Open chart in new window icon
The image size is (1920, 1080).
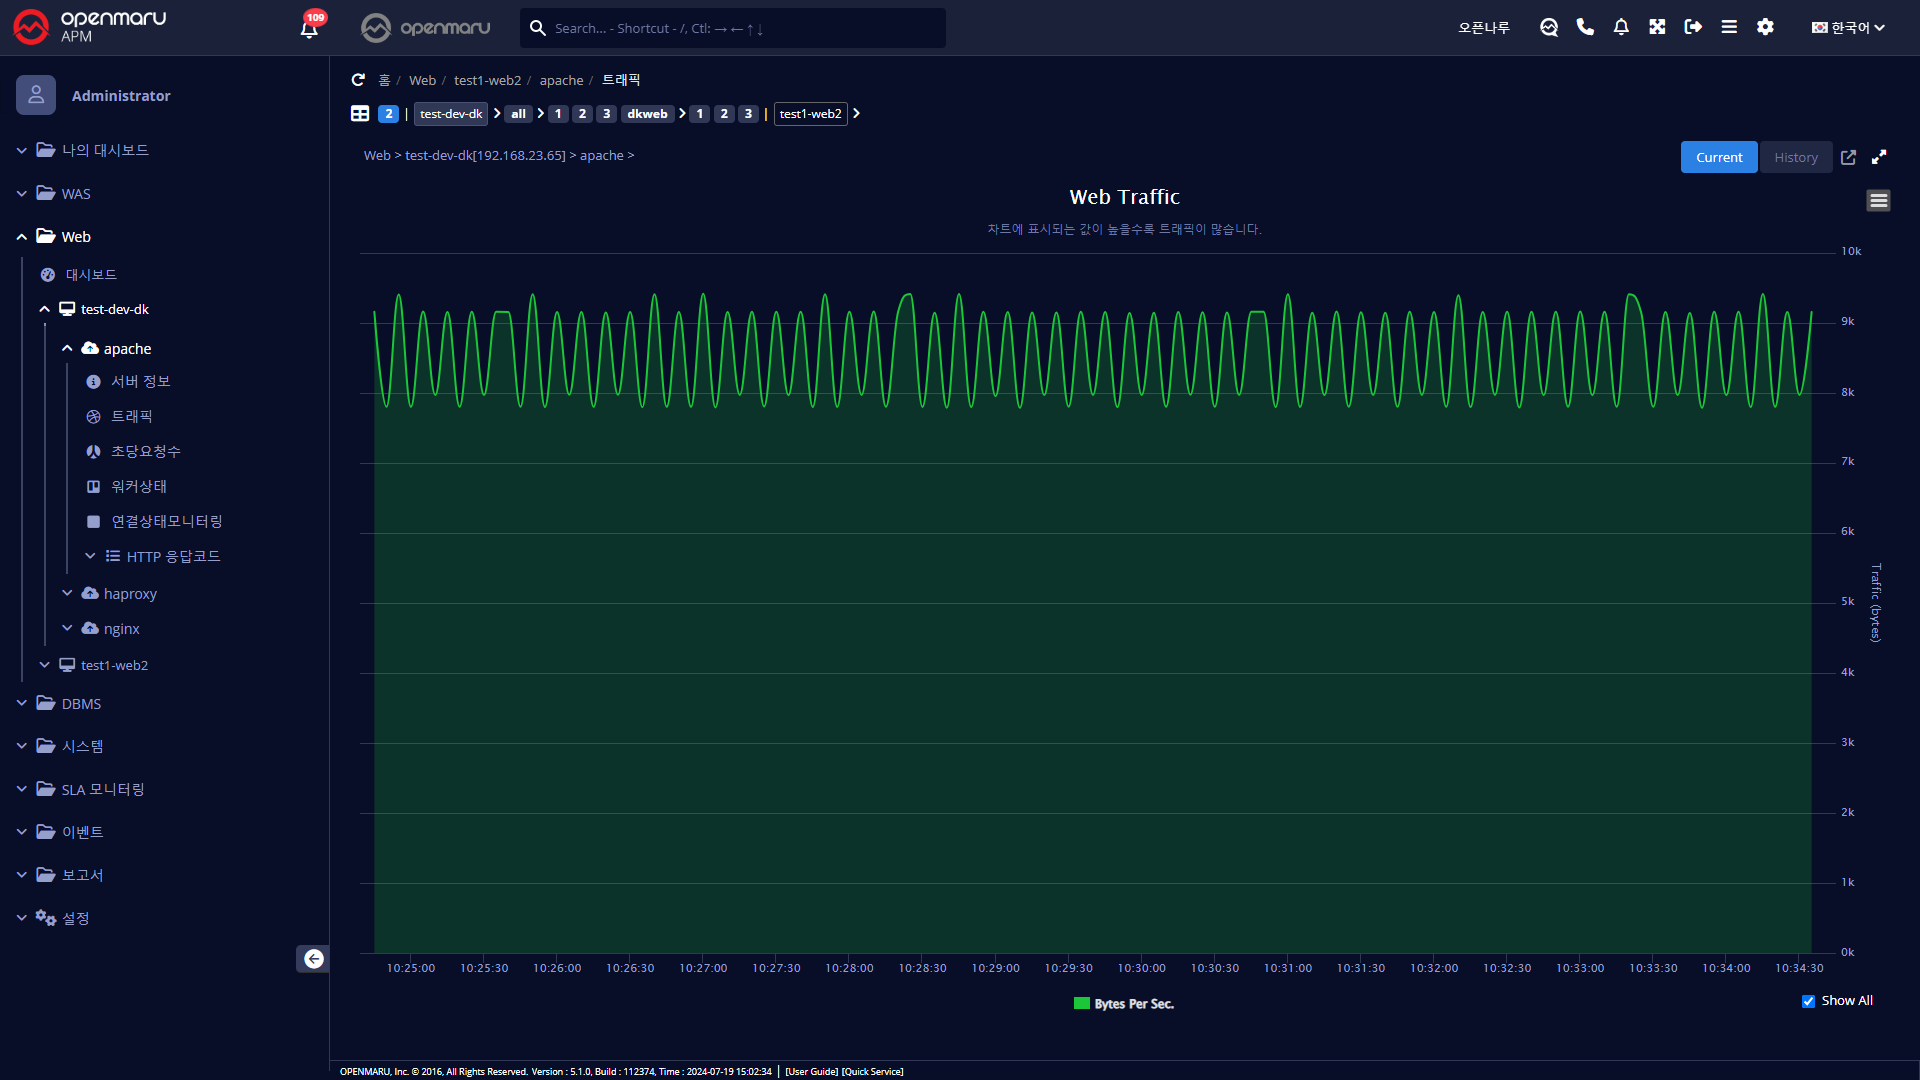(1848, 157)
